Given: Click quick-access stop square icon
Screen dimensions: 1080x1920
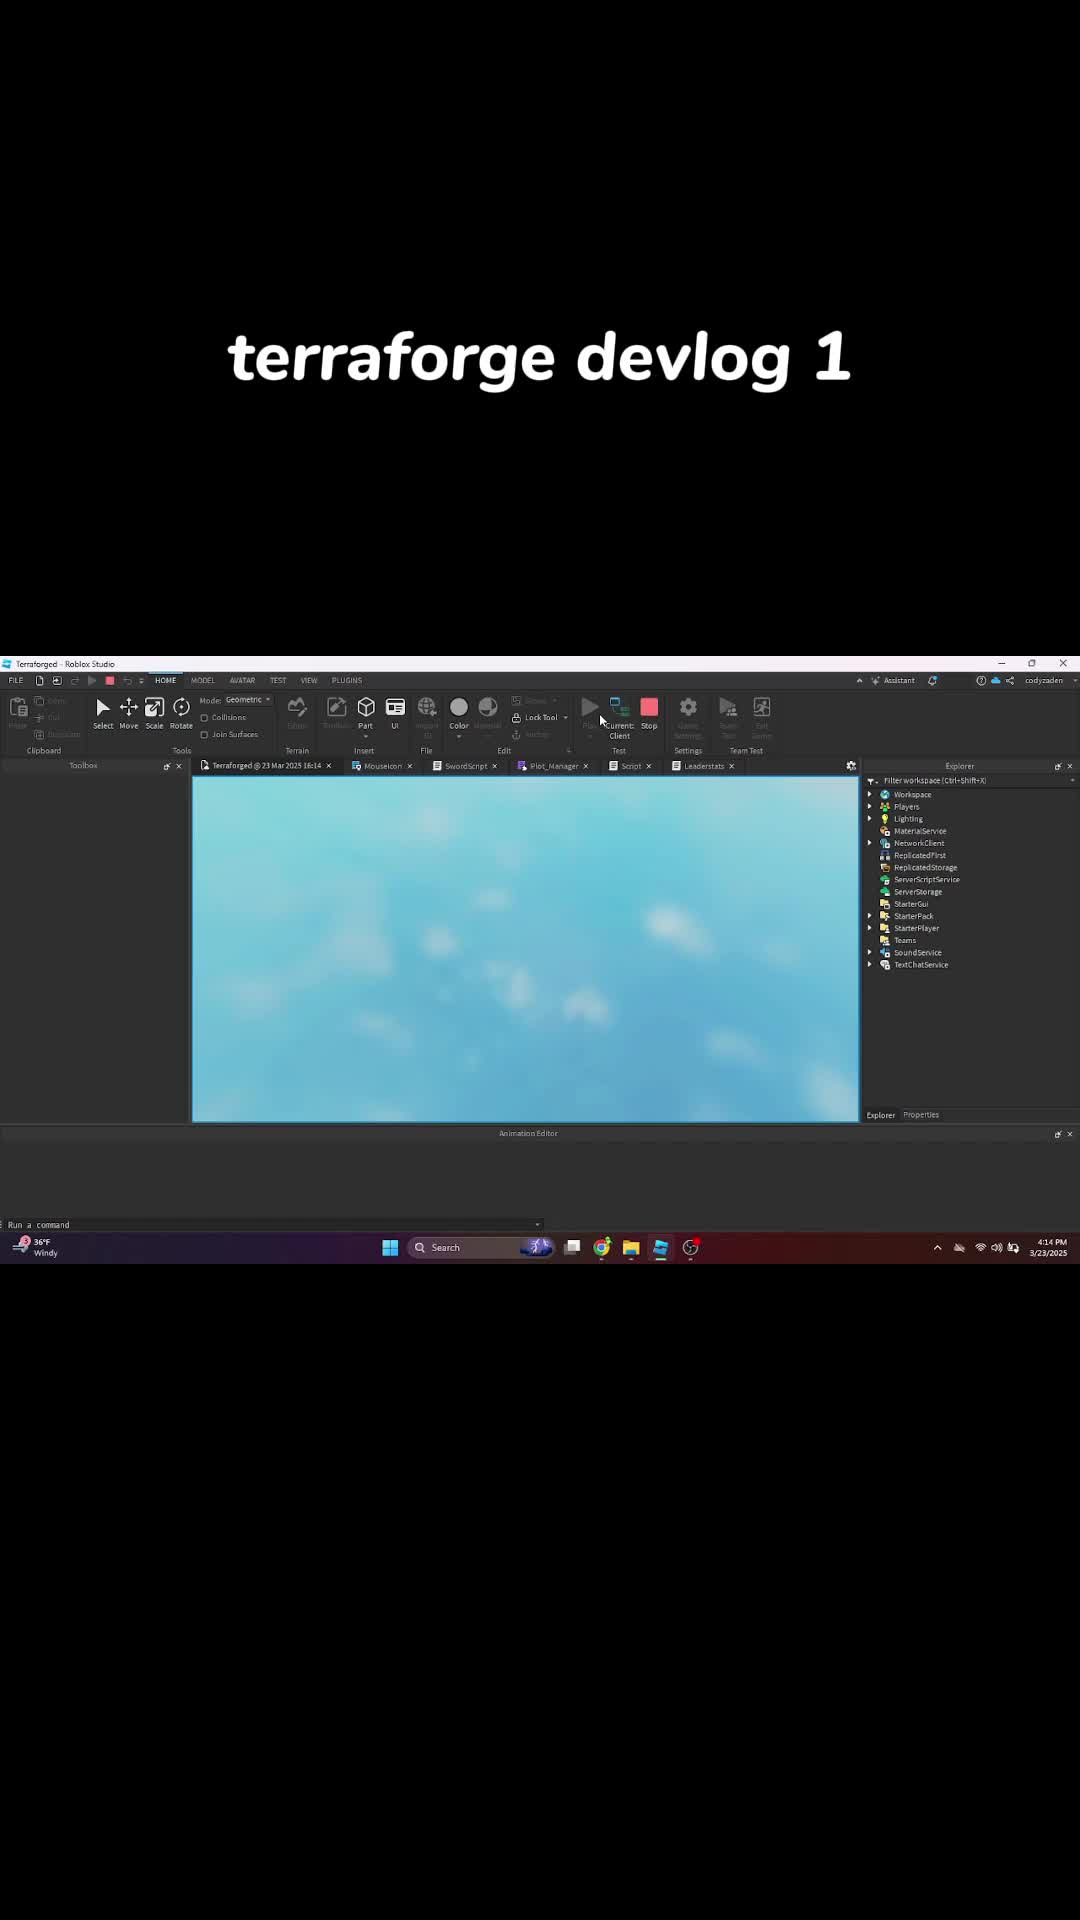Looking at the screenshot, I should (110, 680).
